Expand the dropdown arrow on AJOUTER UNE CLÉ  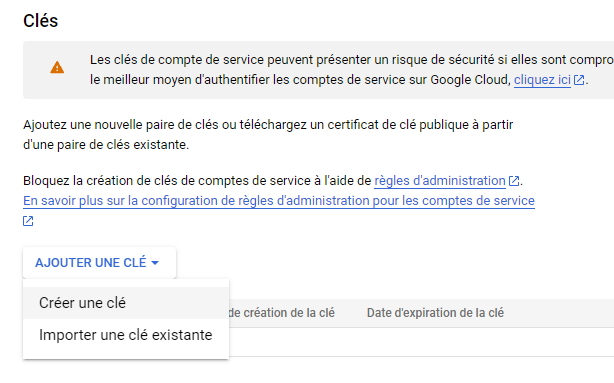(x=155, y=263)
